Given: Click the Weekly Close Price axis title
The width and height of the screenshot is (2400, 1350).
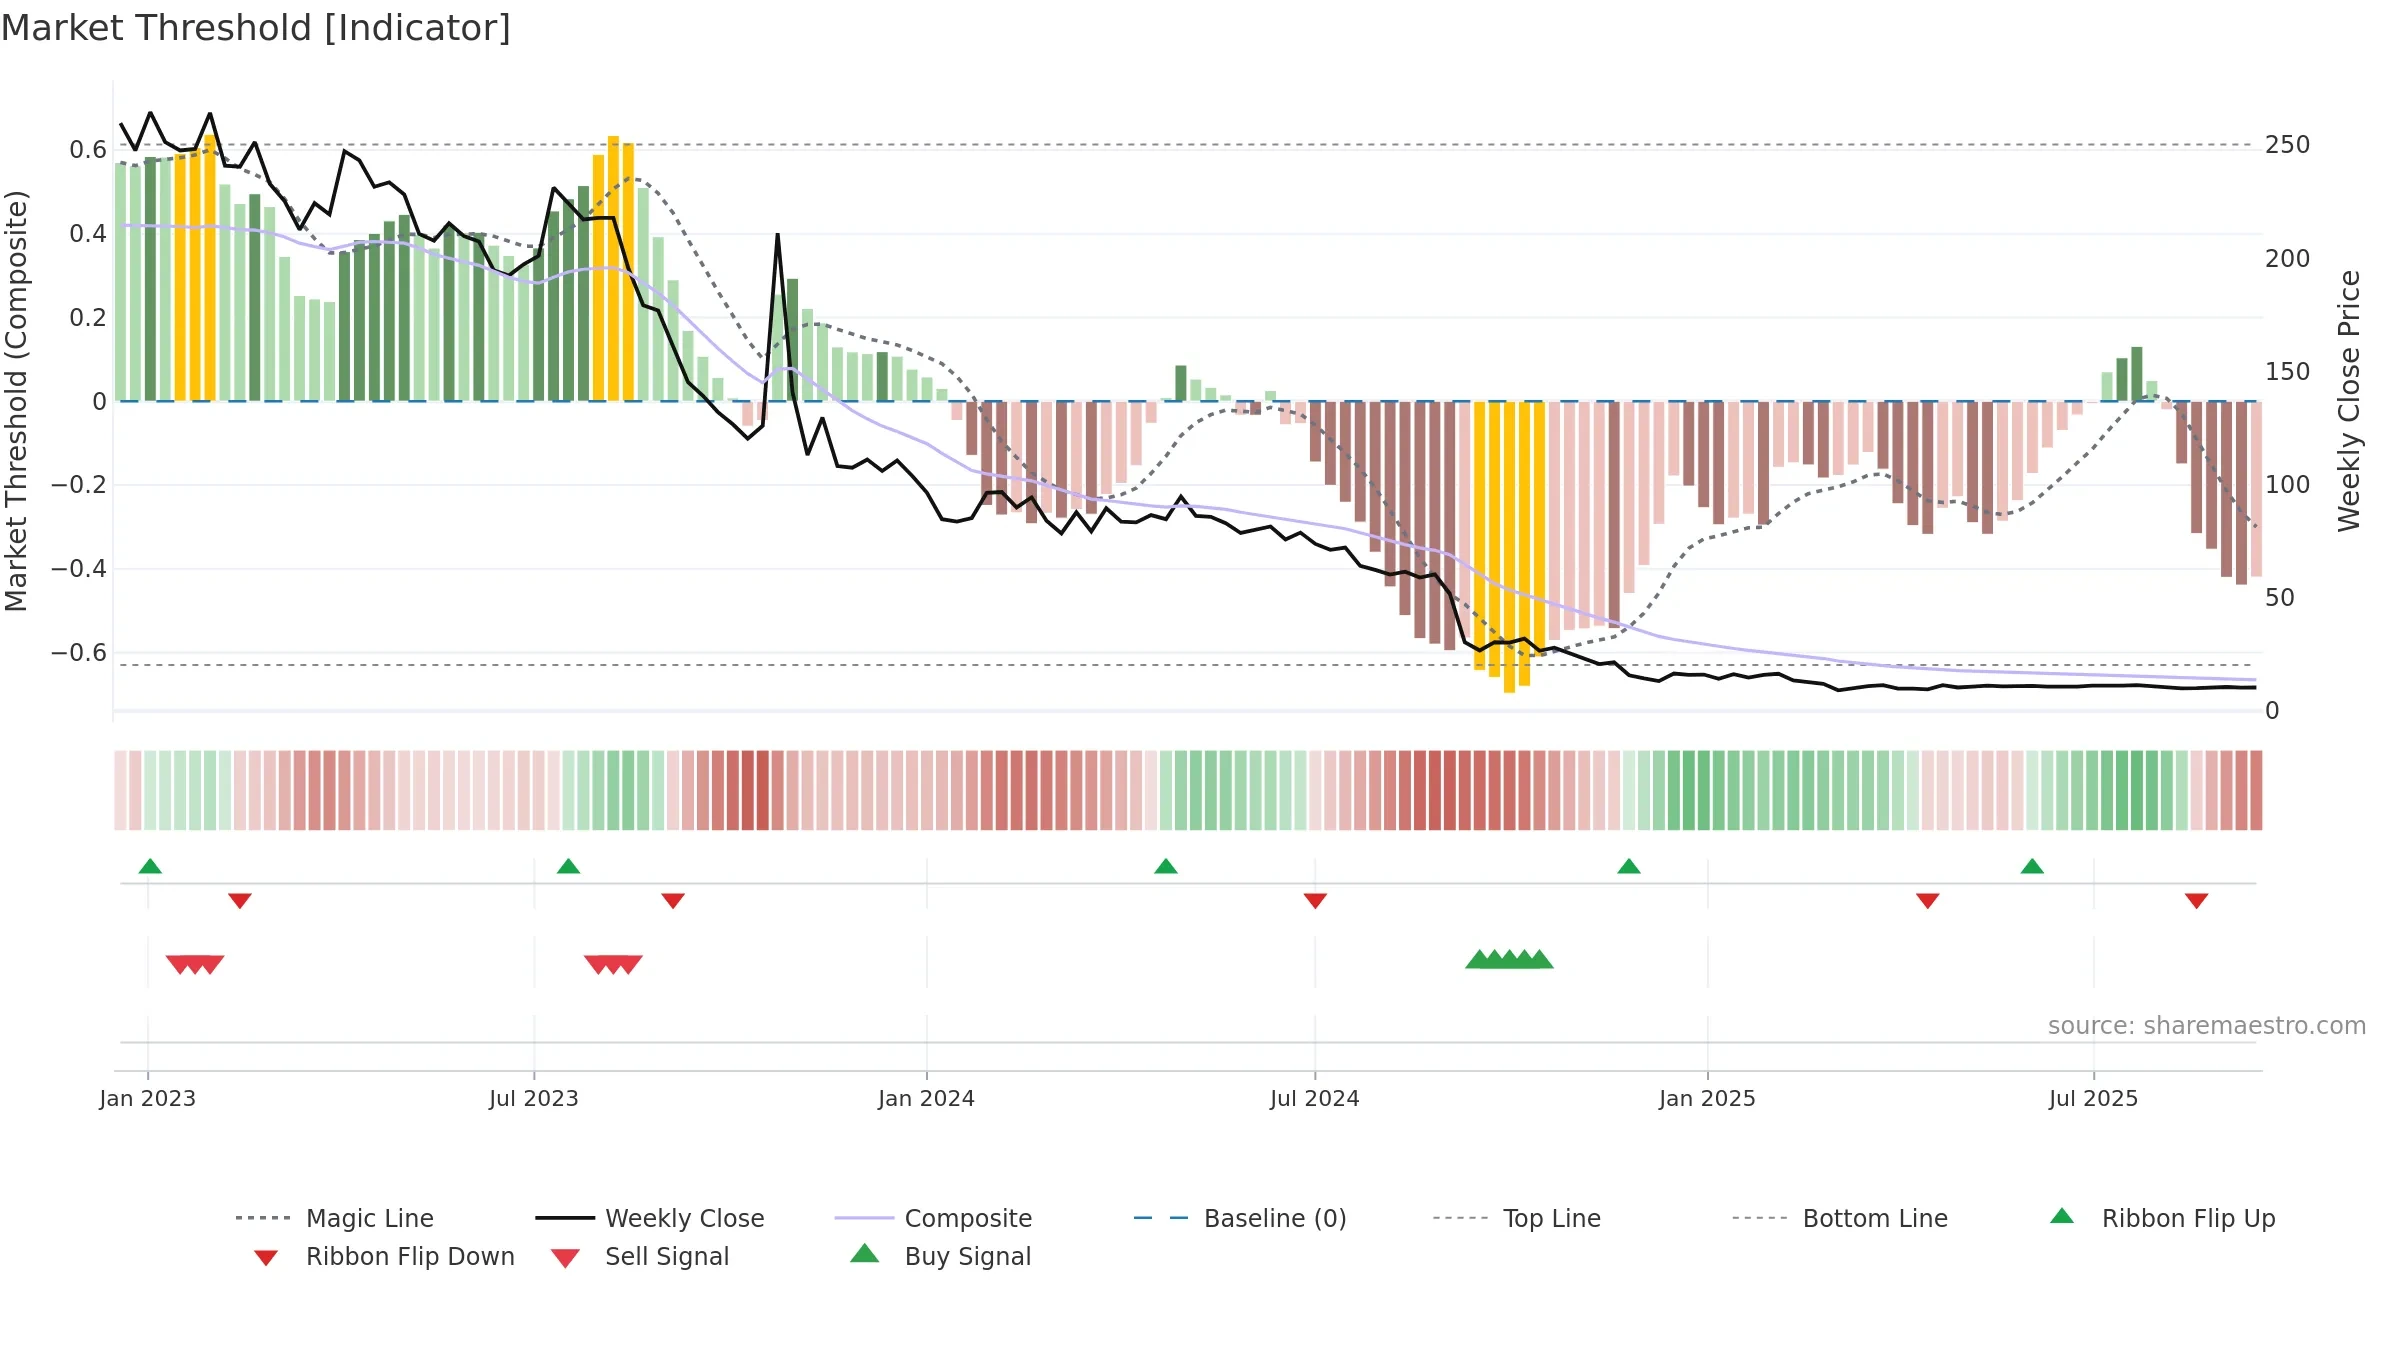Looking at the screenshot, I should [x=2349, y=401].
